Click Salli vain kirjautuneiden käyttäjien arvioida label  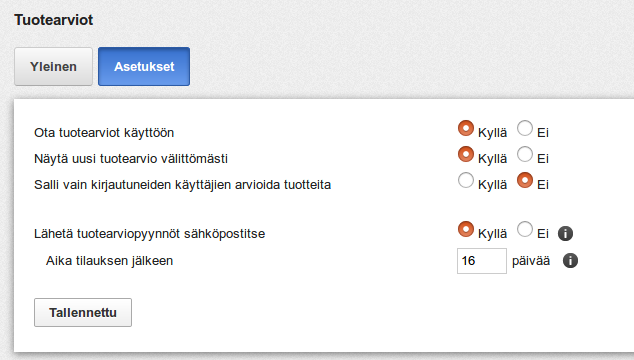click(x=182, y=185)
